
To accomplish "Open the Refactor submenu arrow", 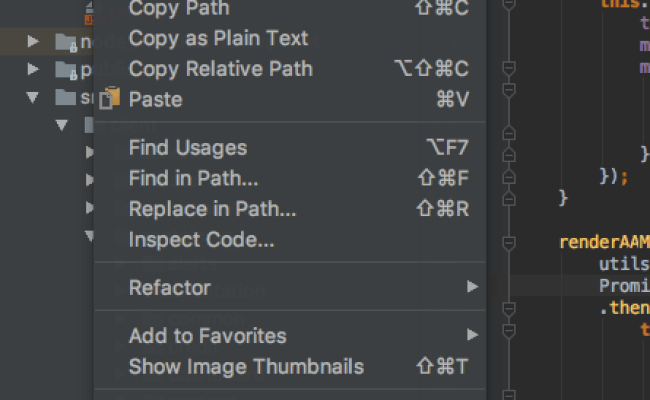I will pyautogui.click(x=473, y=286).
